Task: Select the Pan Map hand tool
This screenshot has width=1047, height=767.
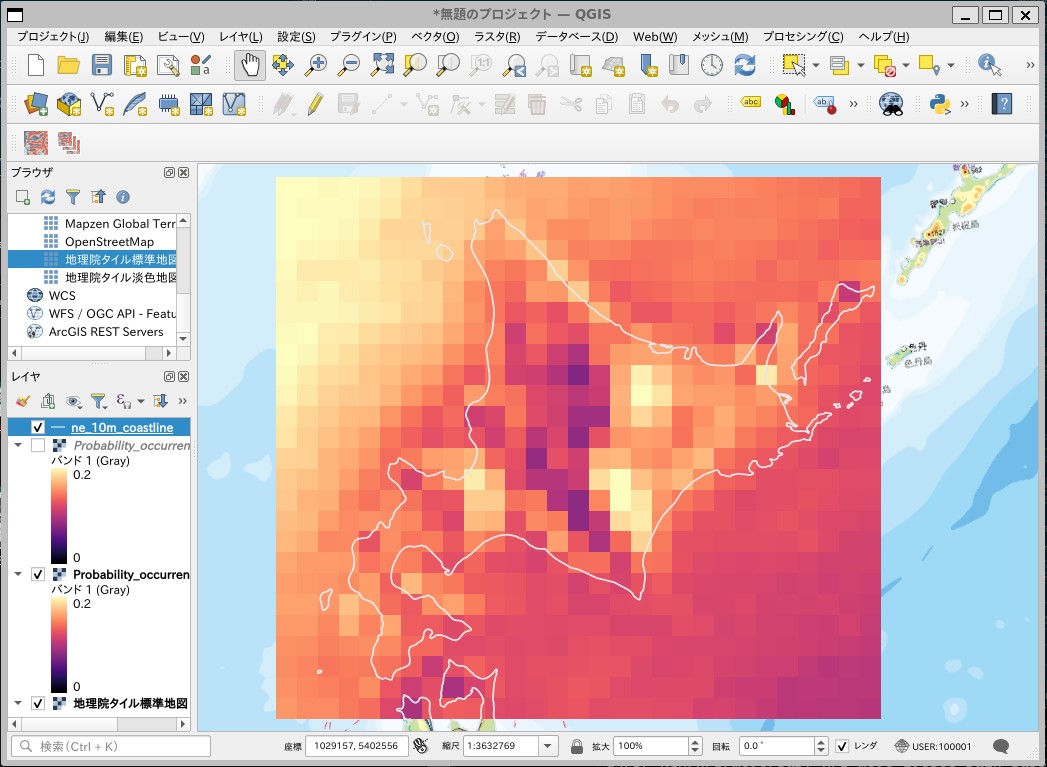Action: pos(250,66)
